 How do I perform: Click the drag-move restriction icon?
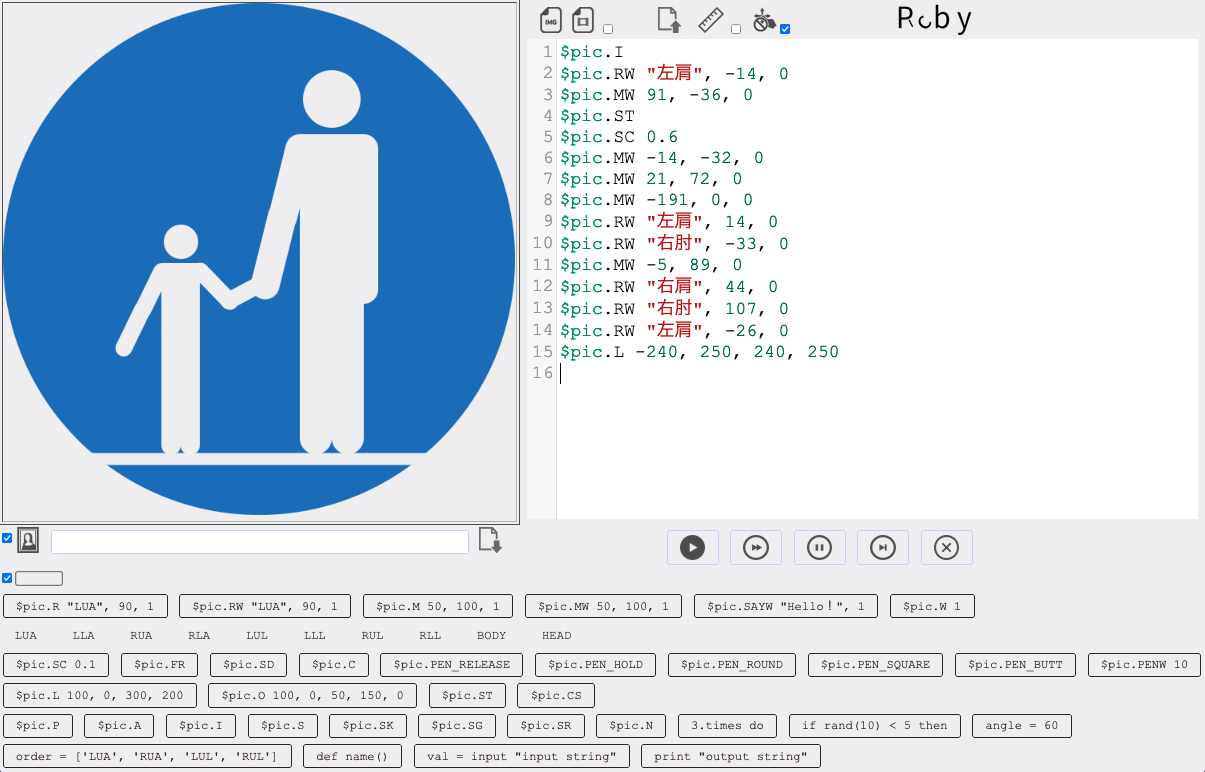pos(764,20)
